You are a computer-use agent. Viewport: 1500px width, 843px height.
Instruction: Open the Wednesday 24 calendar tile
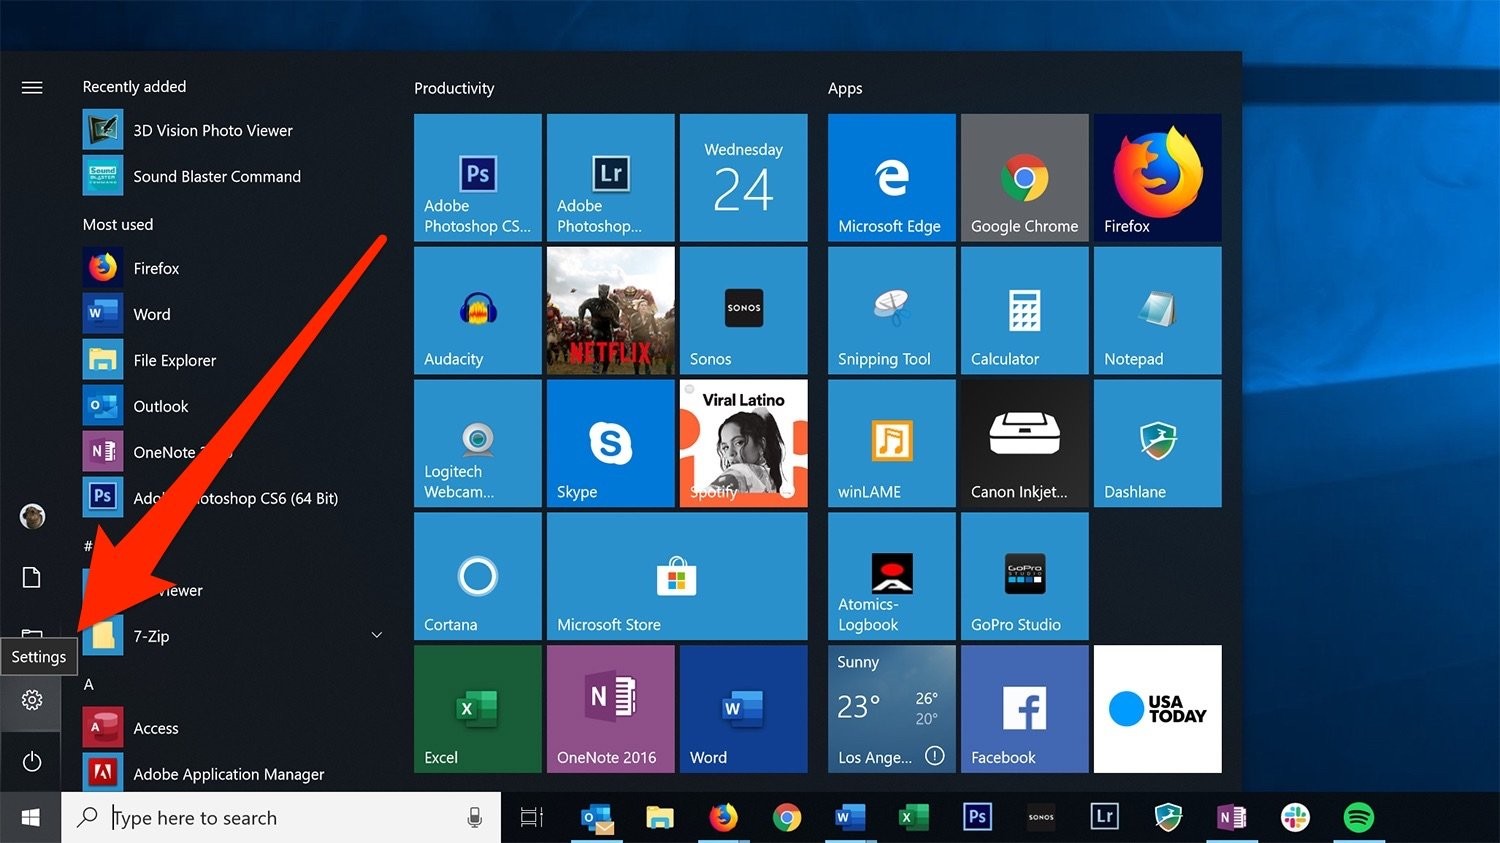tap(744, 177)
